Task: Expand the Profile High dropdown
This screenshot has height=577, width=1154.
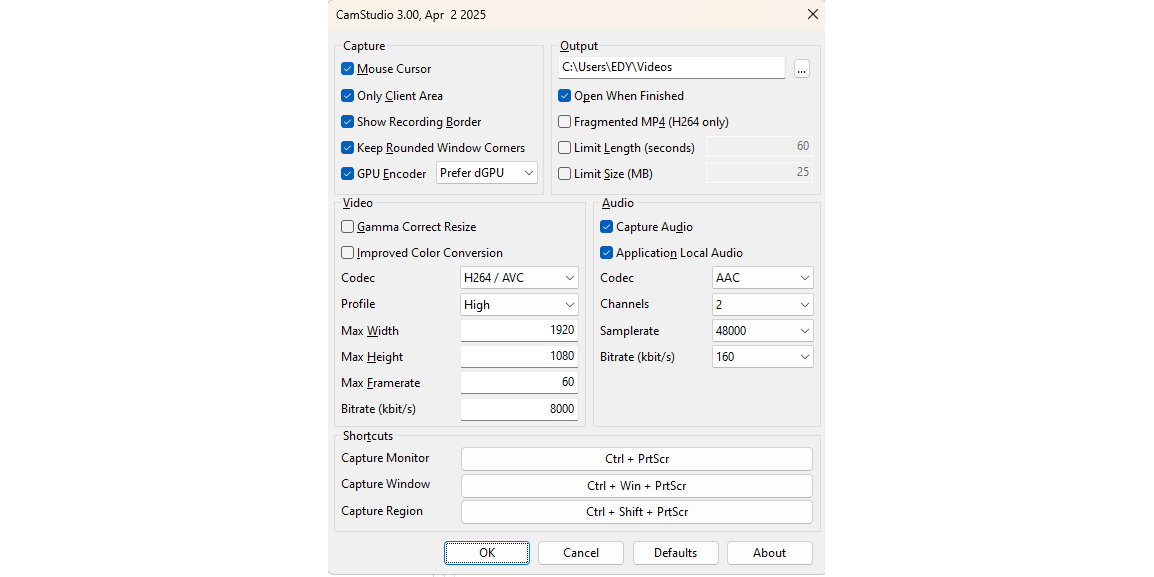Action: tap(519, 305)
